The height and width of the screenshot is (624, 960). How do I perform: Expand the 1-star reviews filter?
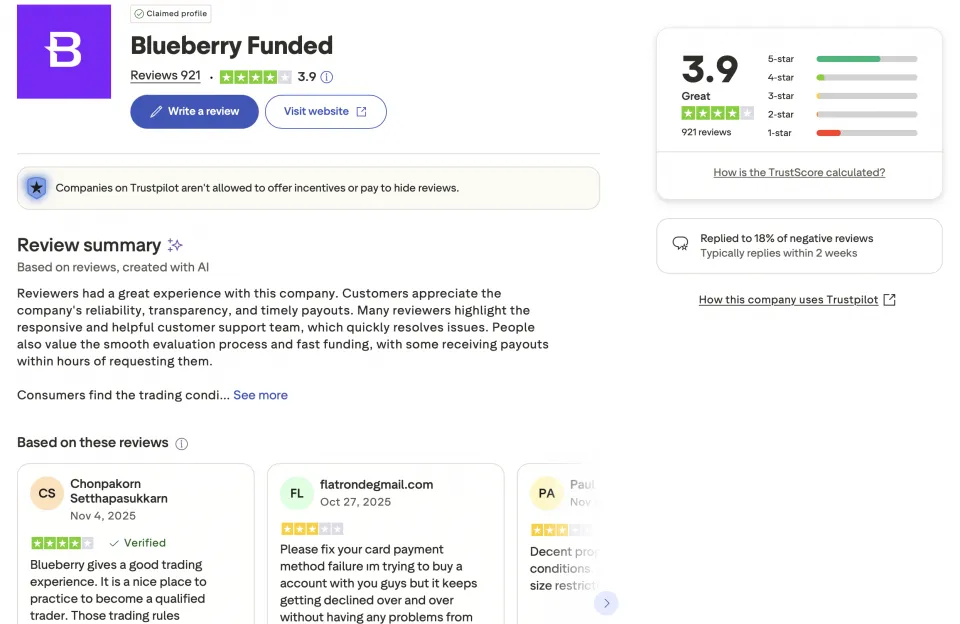(867, 132)
